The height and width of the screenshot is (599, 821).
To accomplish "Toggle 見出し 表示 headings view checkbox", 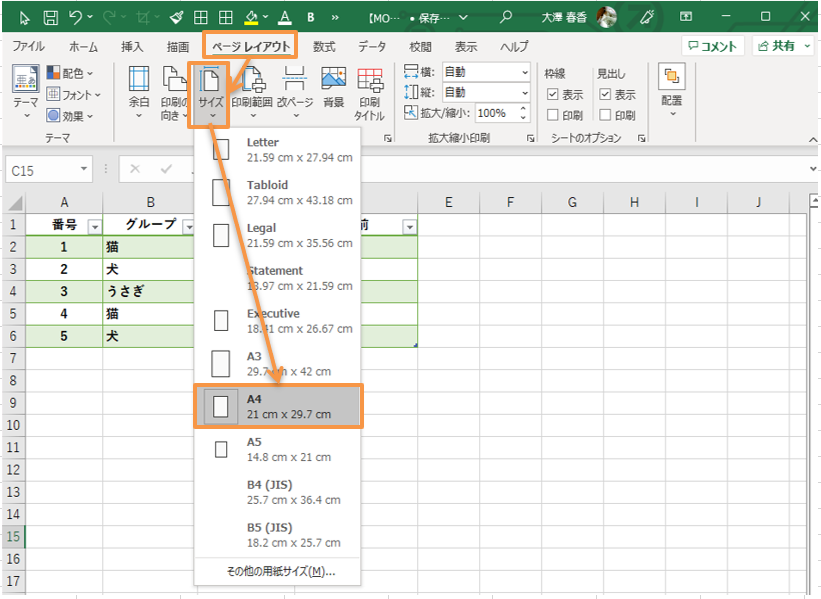I will pos(605,94).
